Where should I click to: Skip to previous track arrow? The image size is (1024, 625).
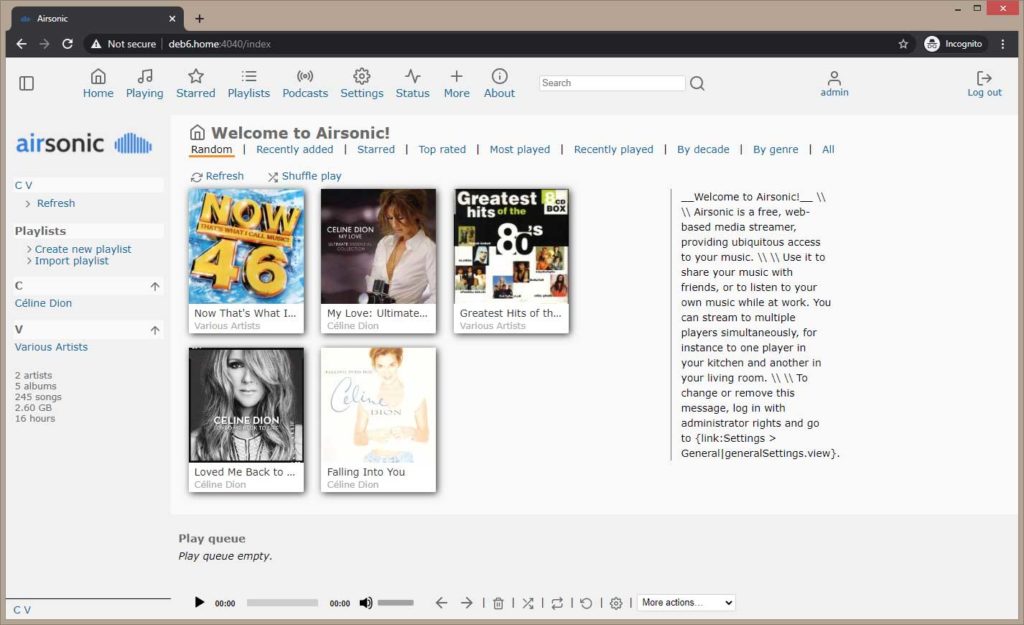(441, 603)
